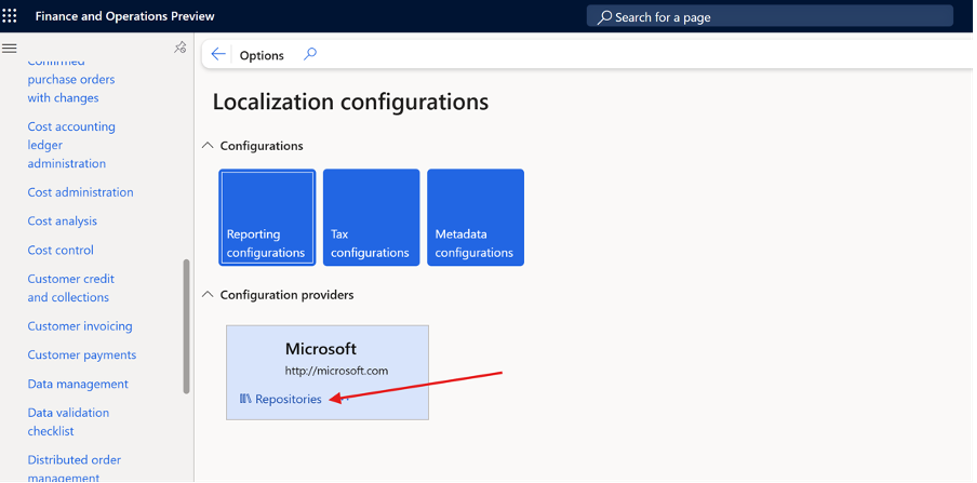Select the Microsoft provider name
The image size is (977, 483).
(x=321, y=348)
